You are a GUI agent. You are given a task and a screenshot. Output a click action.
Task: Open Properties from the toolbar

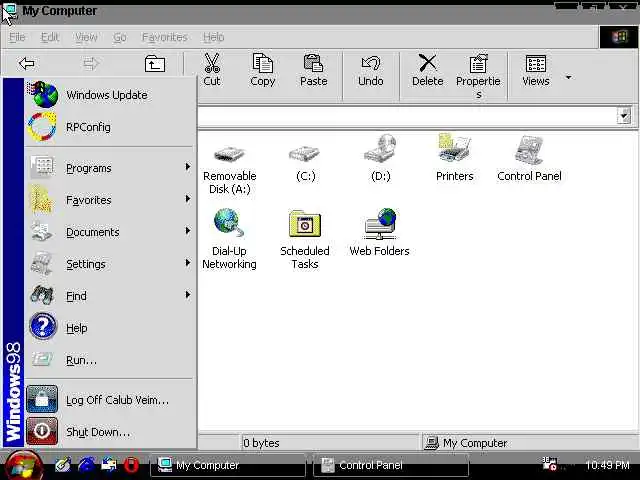[478, 76]
